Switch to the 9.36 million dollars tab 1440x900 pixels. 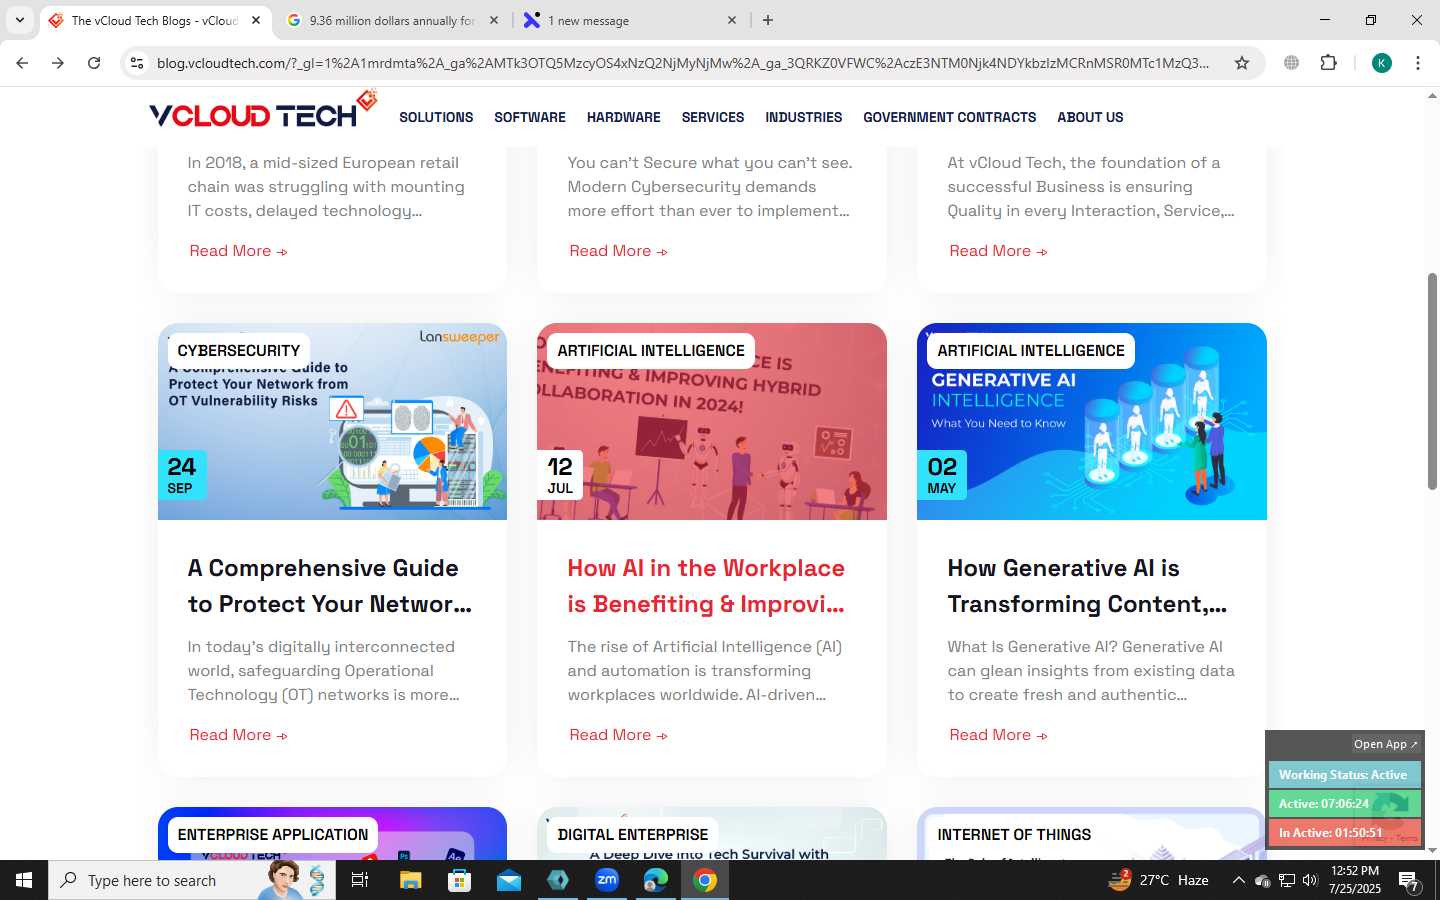[x=392, y=20]
